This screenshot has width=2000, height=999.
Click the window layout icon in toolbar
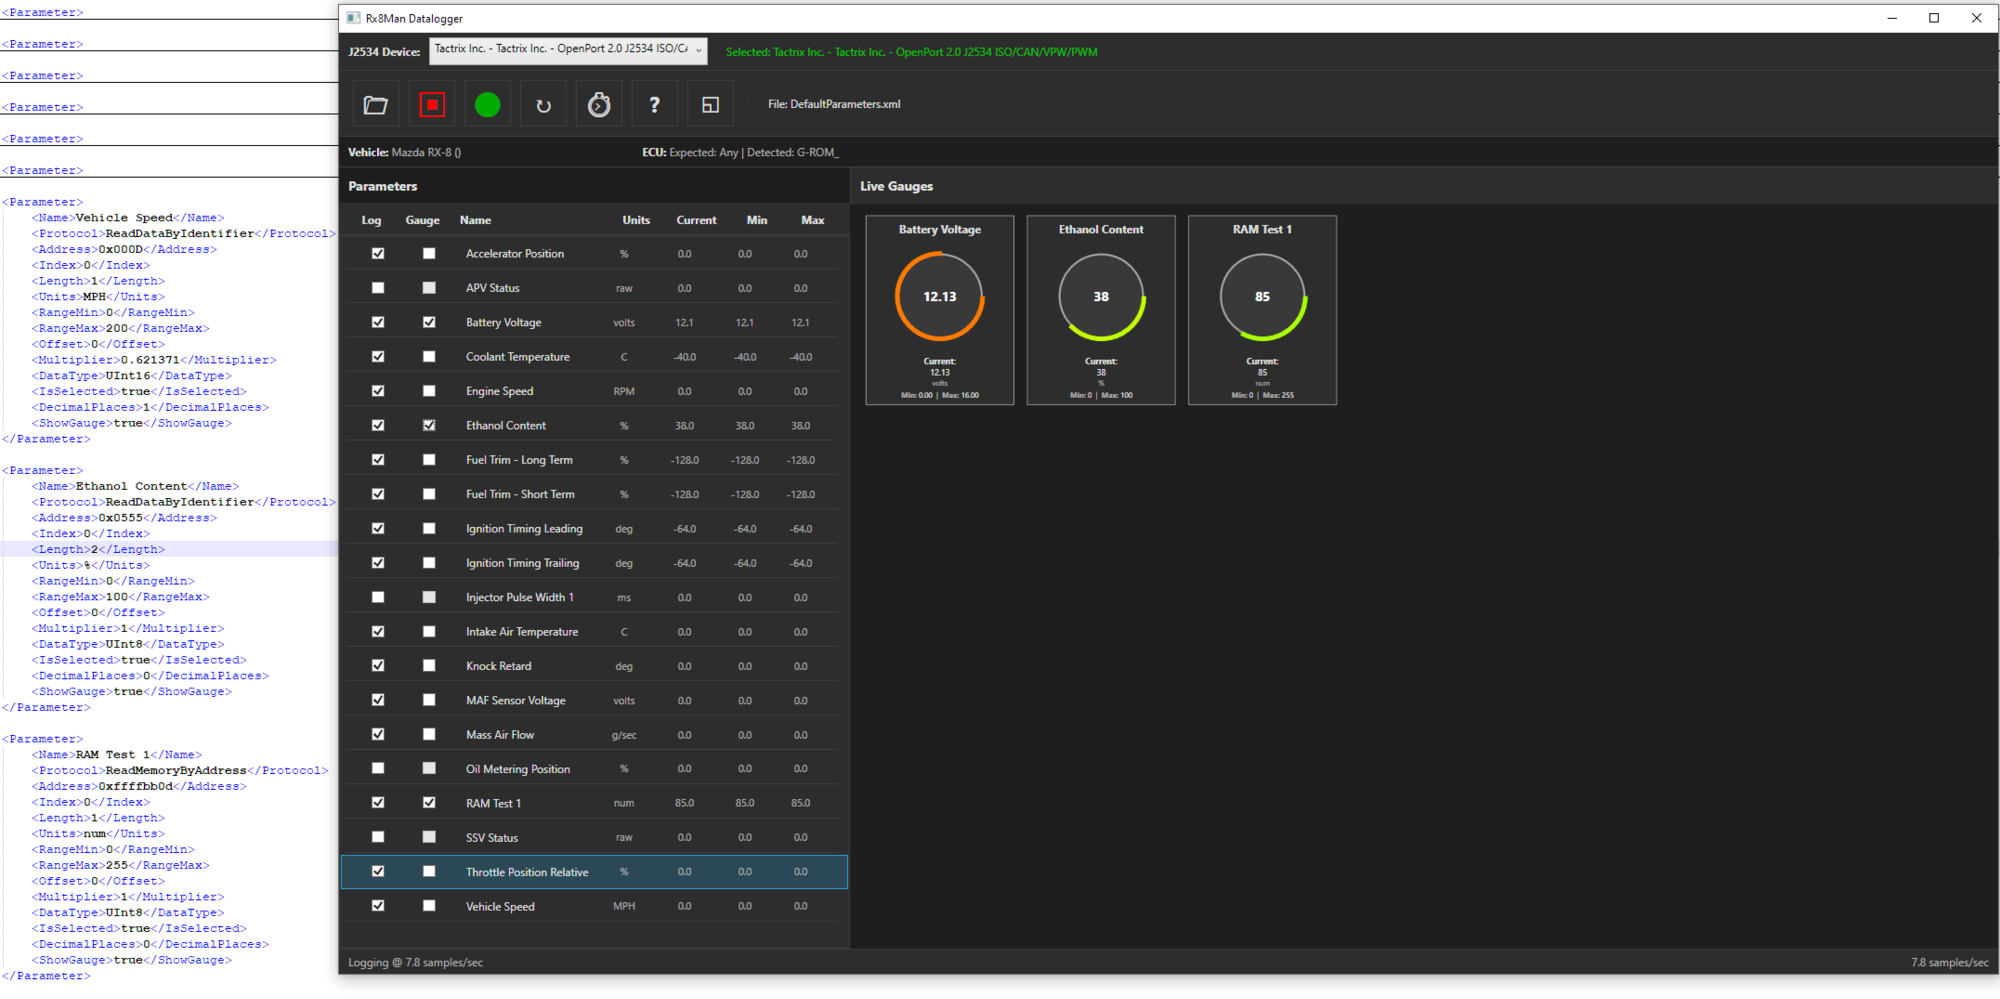click(710, 105)
